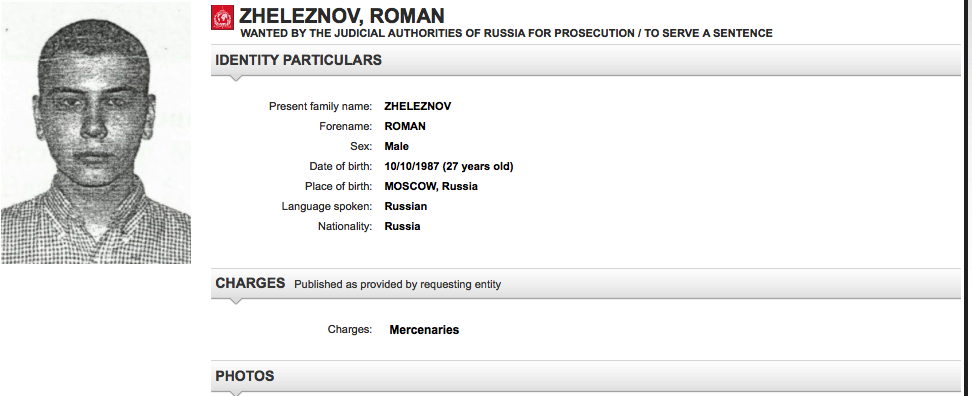The height and width of the screenshot is (396, 972).
Task: Click the Sex value Male
Action: pyautogui.click(x=397, y=146)
